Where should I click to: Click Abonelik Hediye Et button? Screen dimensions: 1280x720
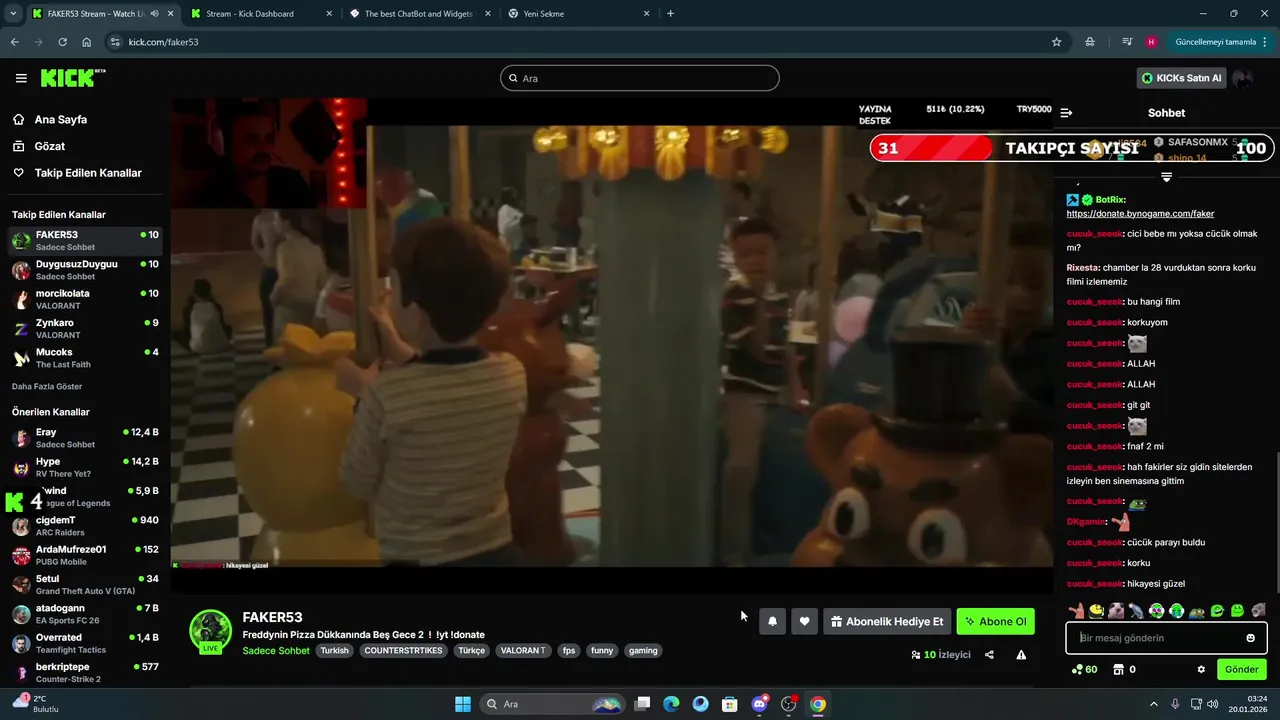(x=886, y=621)
